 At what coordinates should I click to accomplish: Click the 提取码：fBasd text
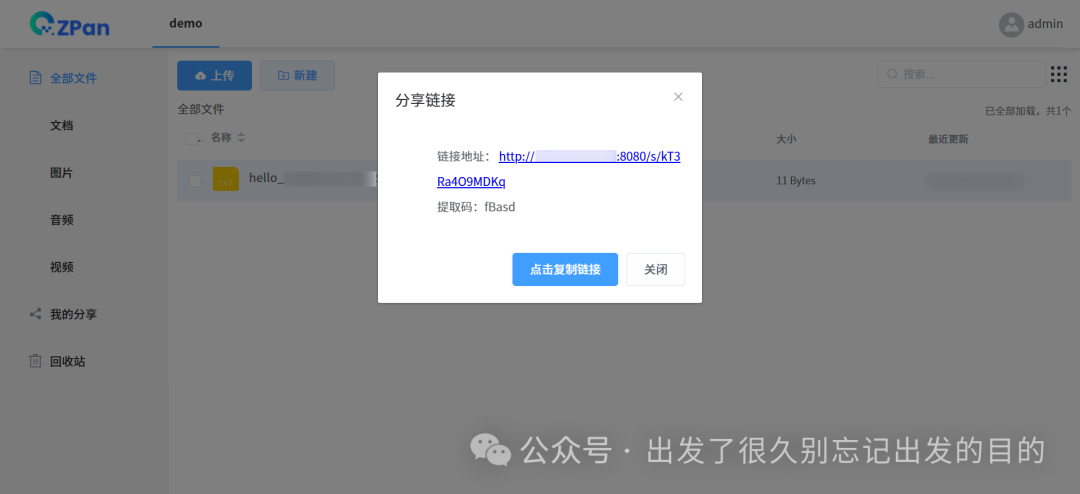point(476,207)
